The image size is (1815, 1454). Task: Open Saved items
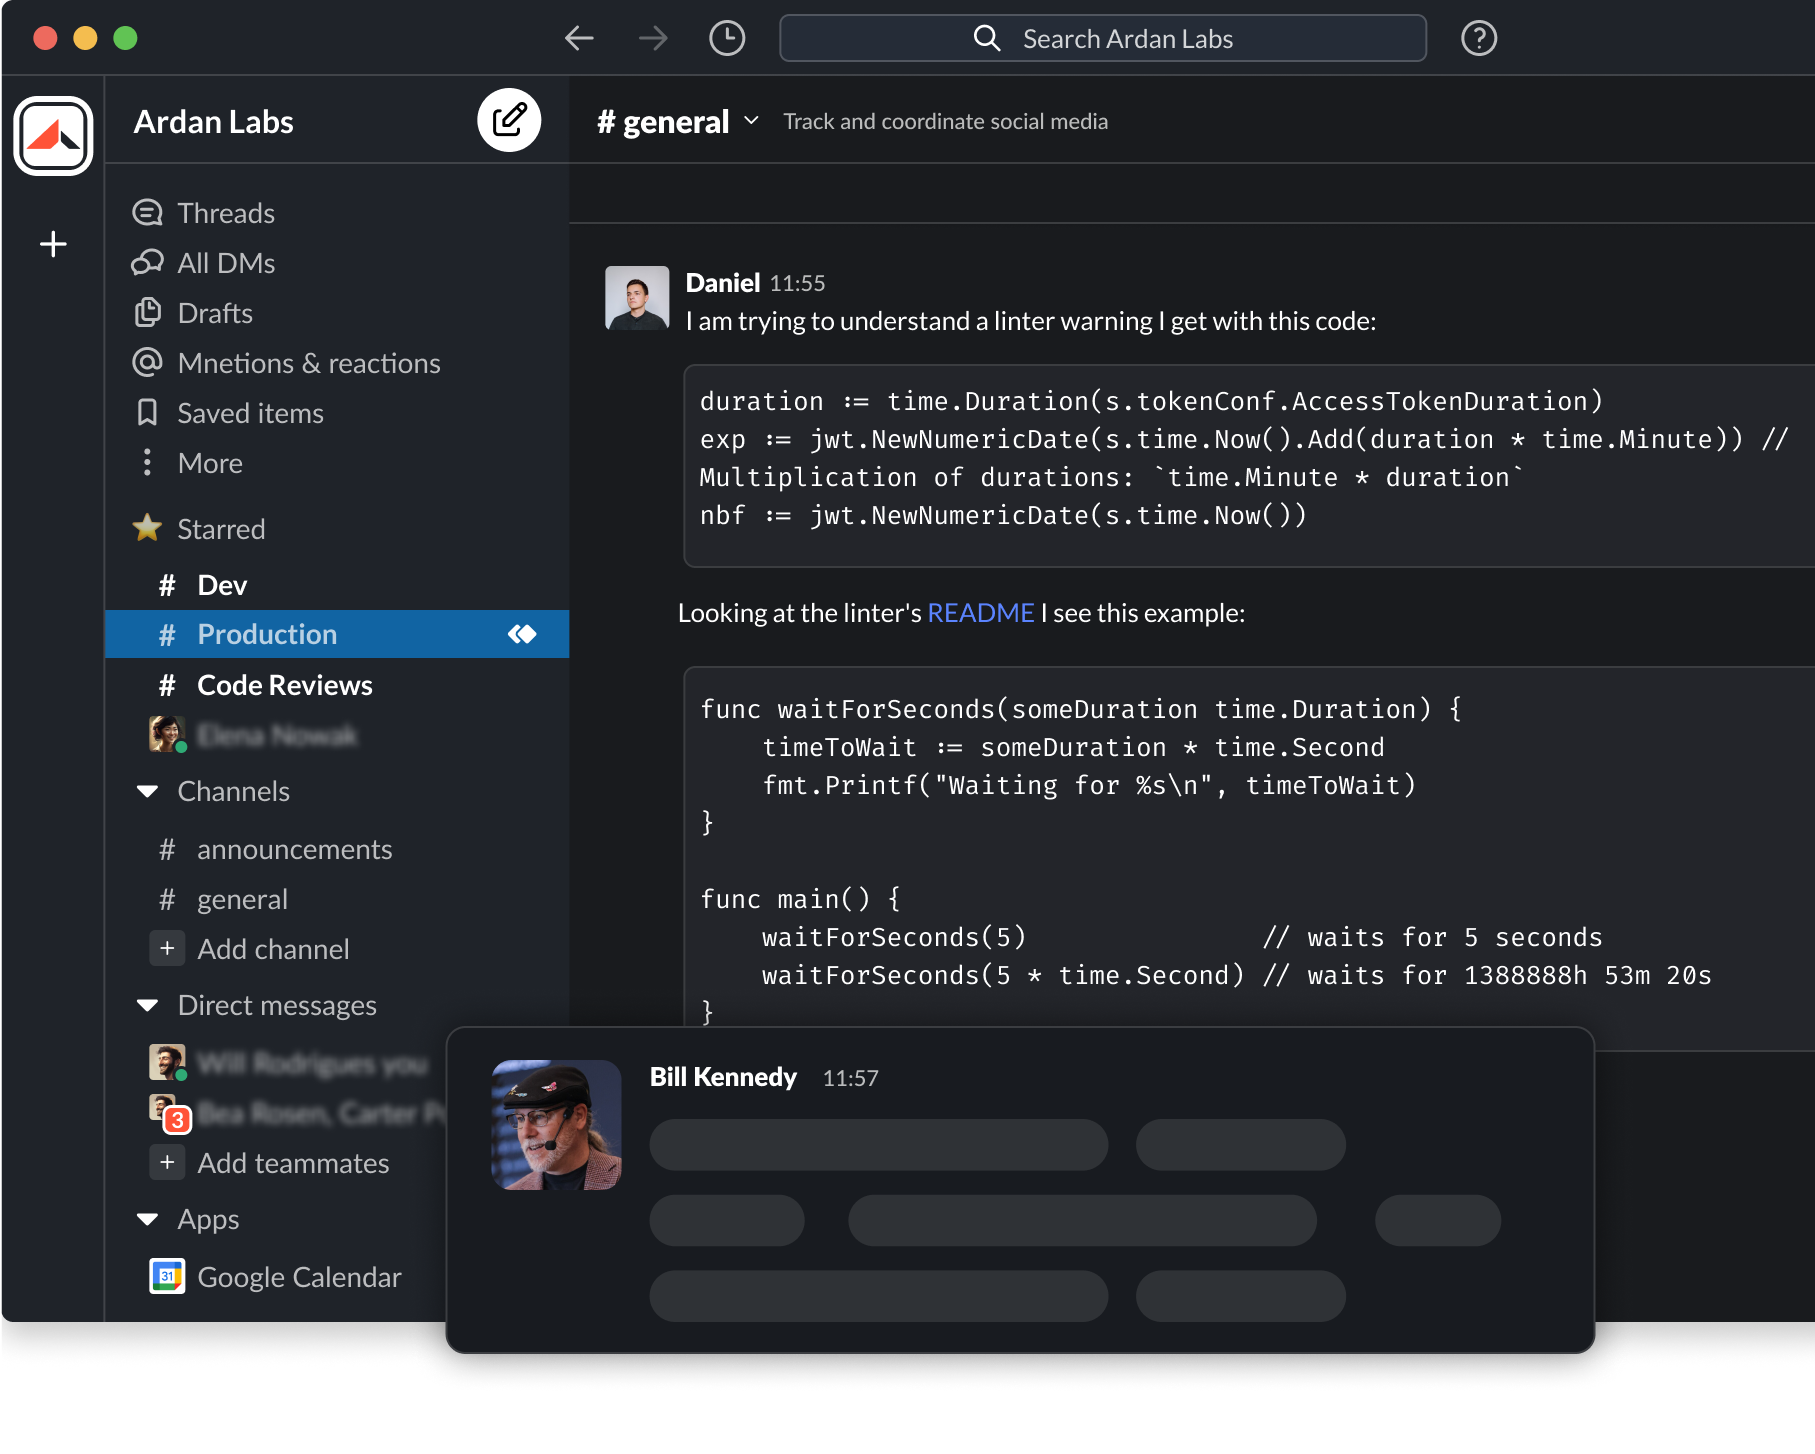tap(249, 412)
